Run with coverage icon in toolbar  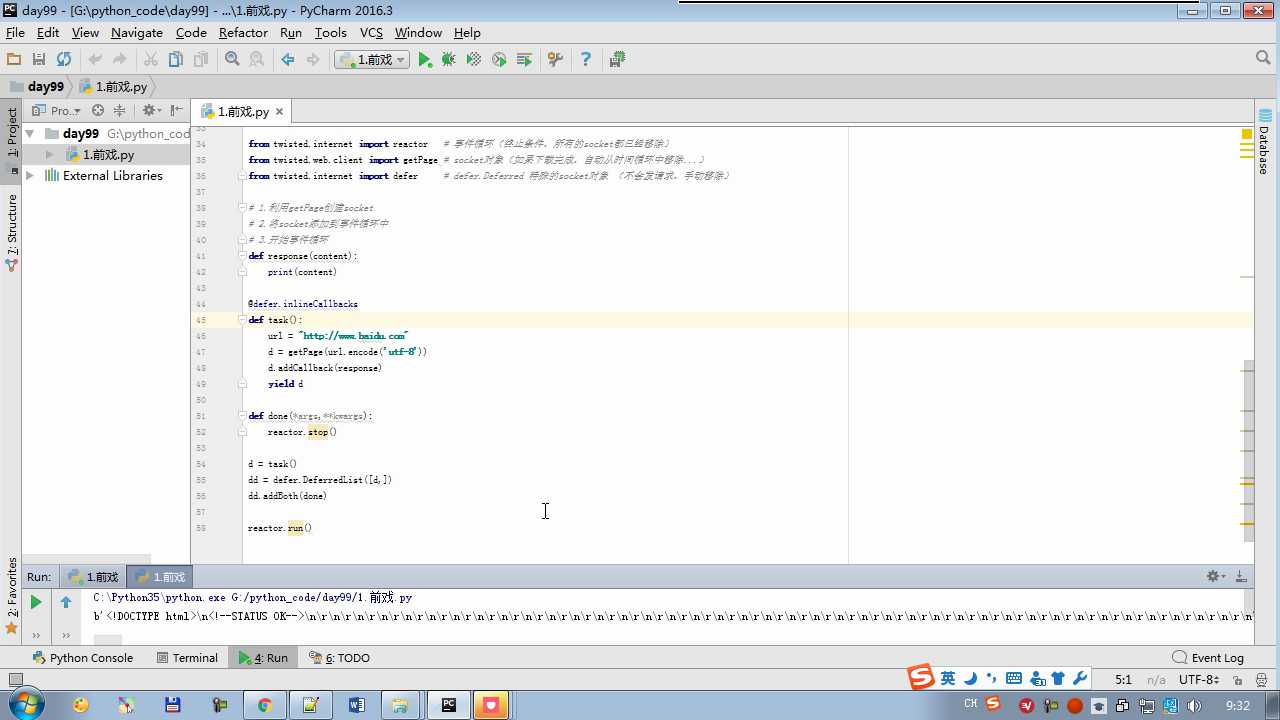point(474,60)
